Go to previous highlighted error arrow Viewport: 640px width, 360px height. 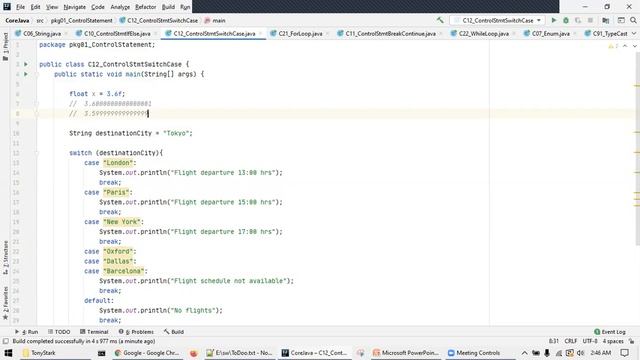pos(625,46)
